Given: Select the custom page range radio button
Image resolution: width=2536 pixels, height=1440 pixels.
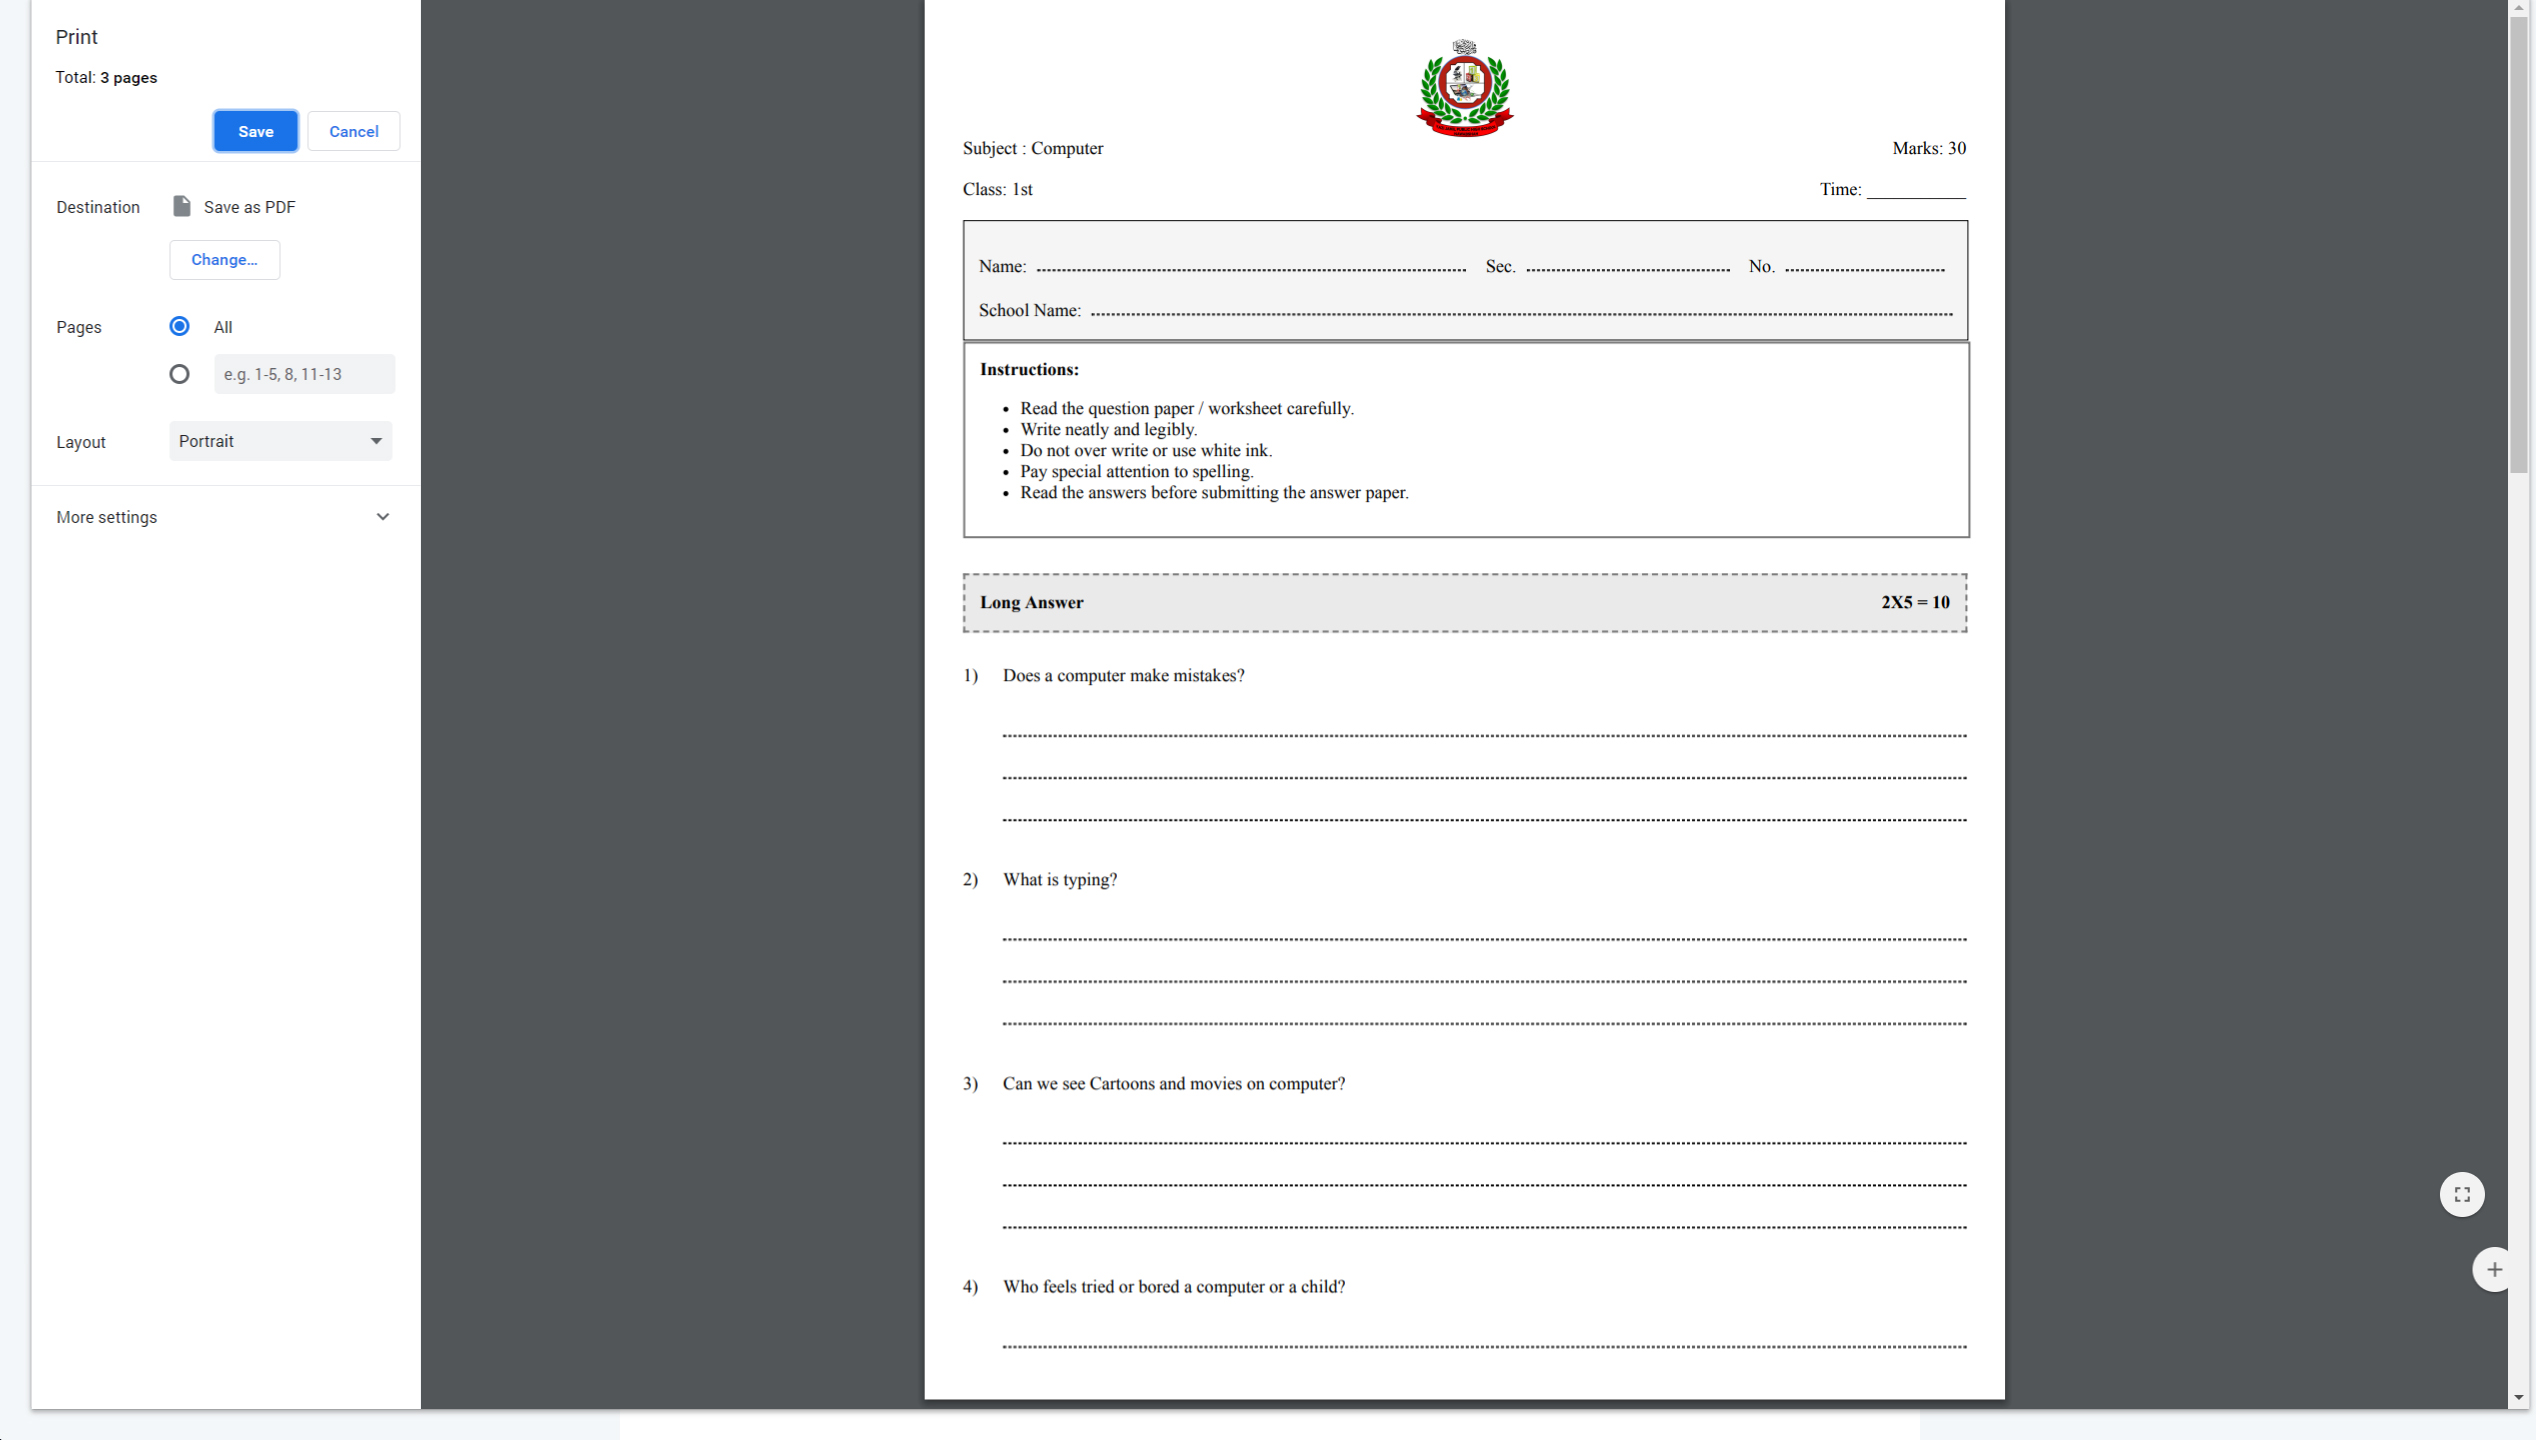Looking at the screenshot, I should (179, 374).
